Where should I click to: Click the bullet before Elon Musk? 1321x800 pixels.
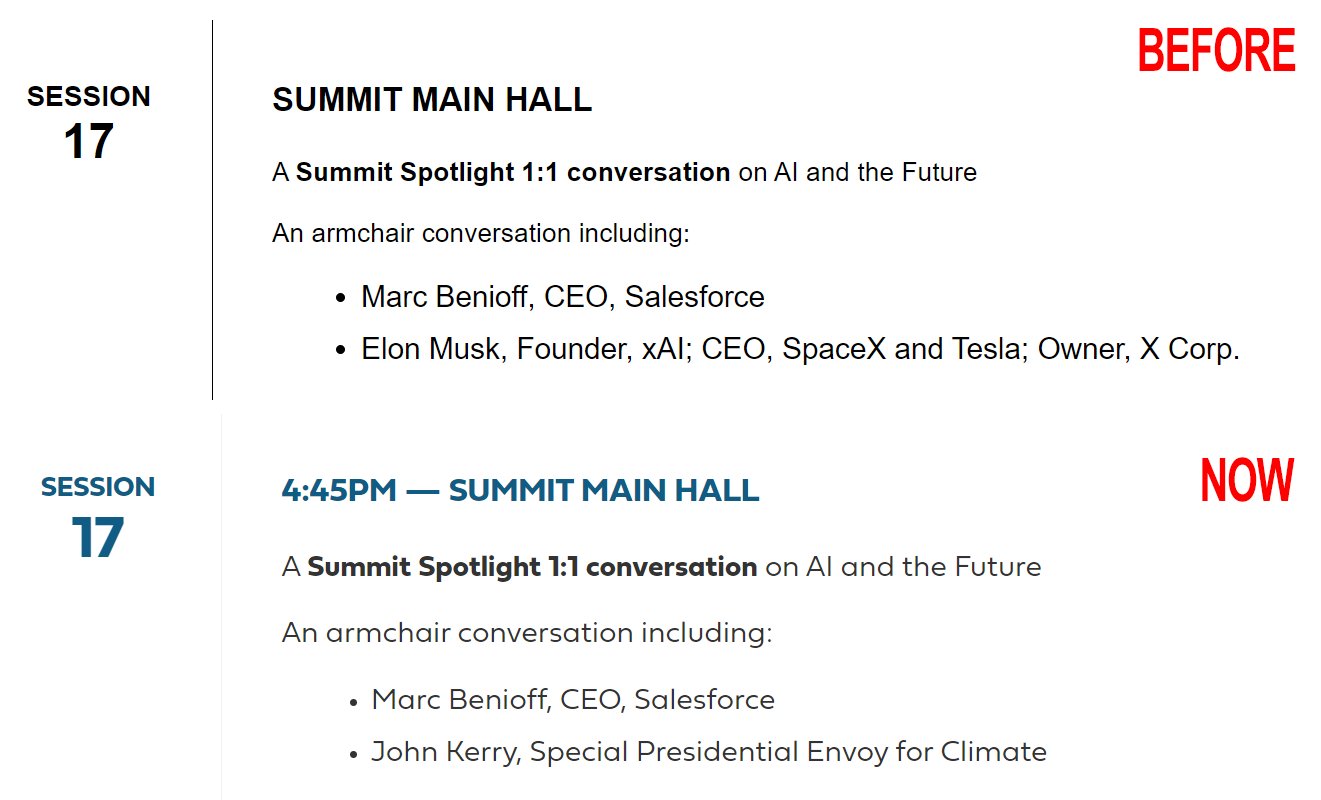click(x=341, y=351)
